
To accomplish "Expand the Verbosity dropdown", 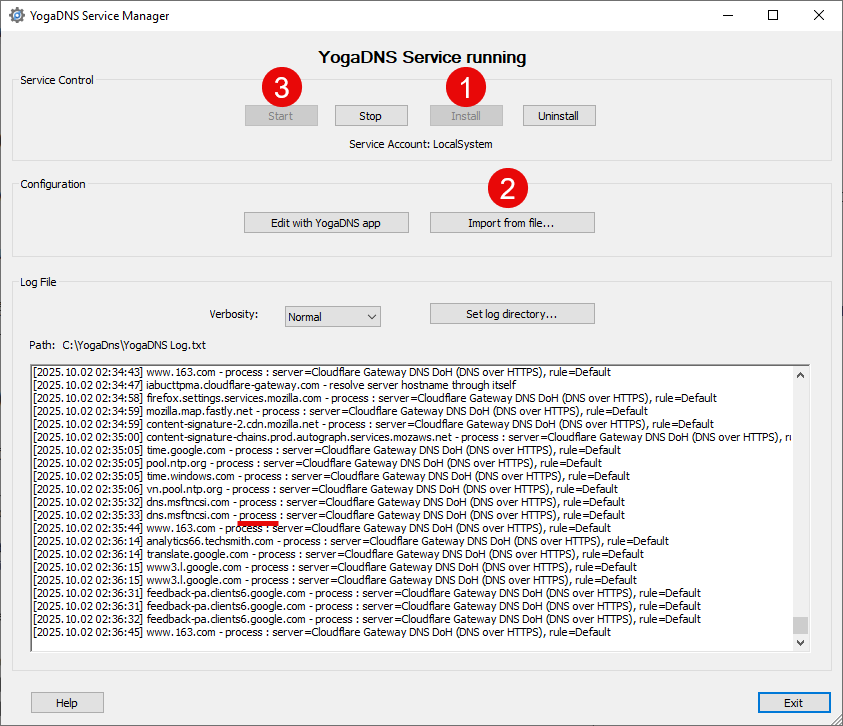I will pyautogui.click(x=332, y=316).
